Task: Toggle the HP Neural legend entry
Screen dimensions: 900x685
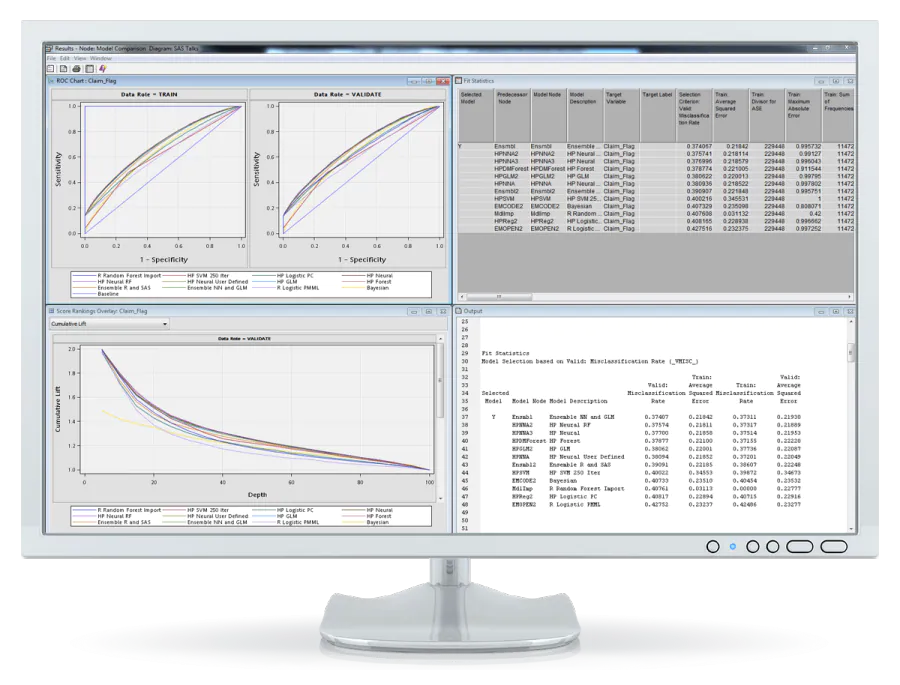Action: click(378, 276)
